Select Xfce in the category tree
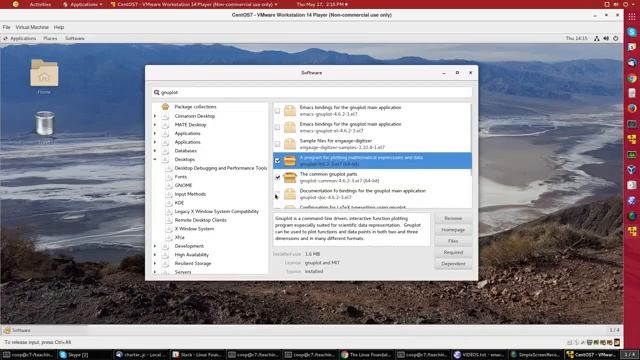The height and width of the screenshot is (360, 640). pos(180,237)
